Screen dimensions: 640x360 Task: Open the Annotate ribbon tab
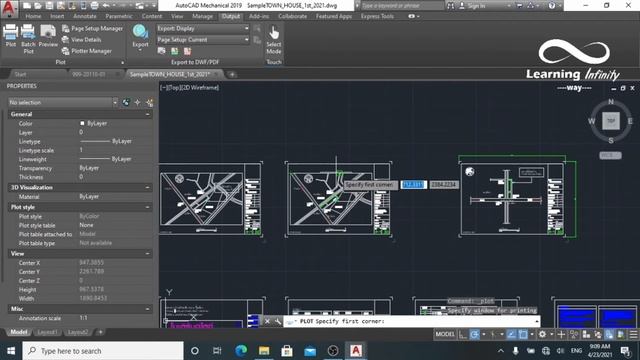coord(84,16)
